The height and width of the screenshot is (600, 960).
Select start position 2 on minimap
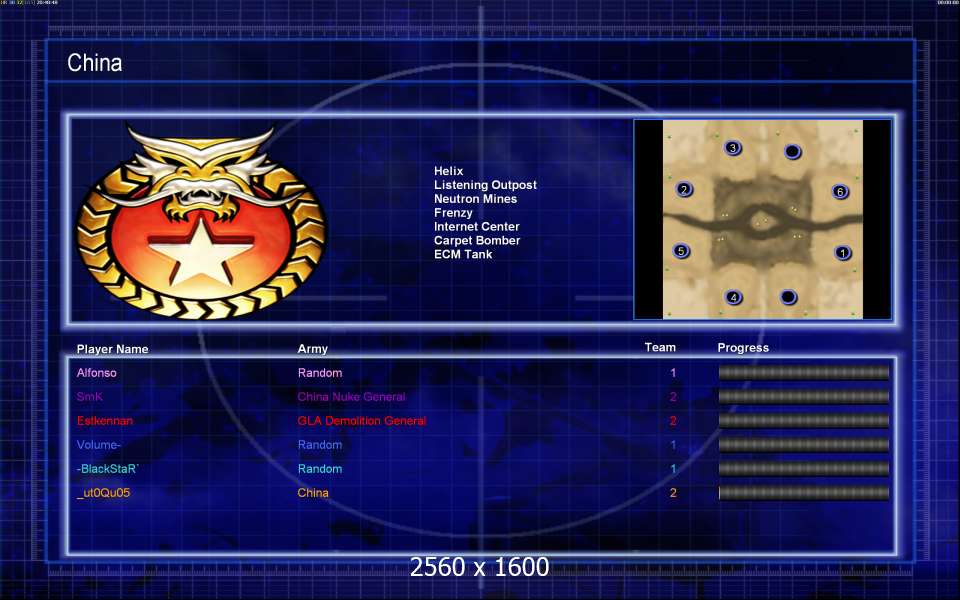tap(684, 189)
